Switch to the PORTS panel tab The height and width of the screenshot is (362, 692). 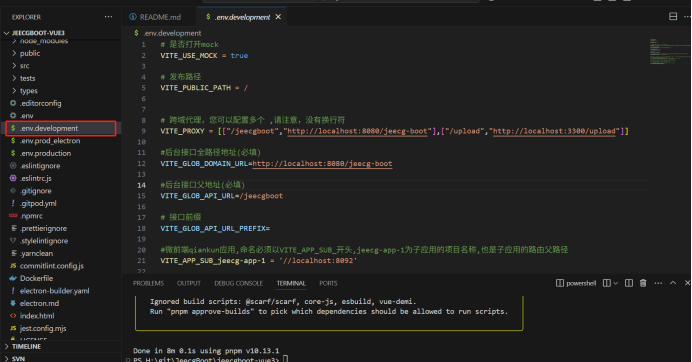328,283
